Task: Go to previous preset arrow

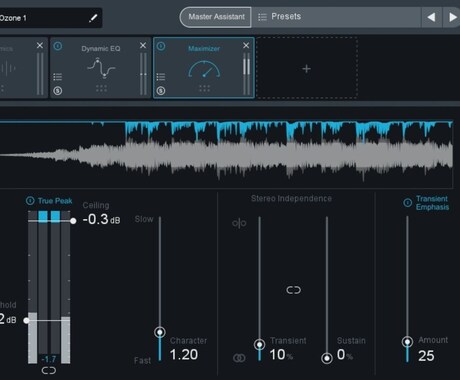Action: click(x=431, y=17)
